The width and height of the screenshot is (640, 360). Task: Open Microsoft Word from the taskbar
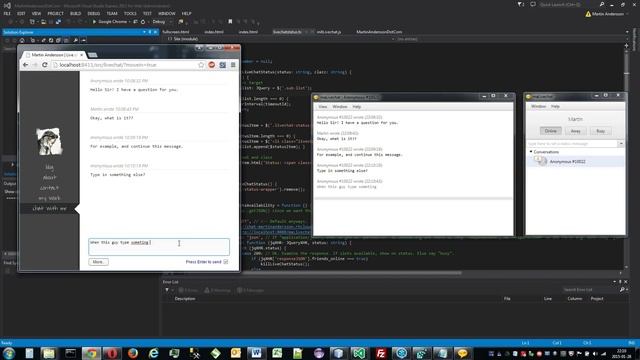256,353
